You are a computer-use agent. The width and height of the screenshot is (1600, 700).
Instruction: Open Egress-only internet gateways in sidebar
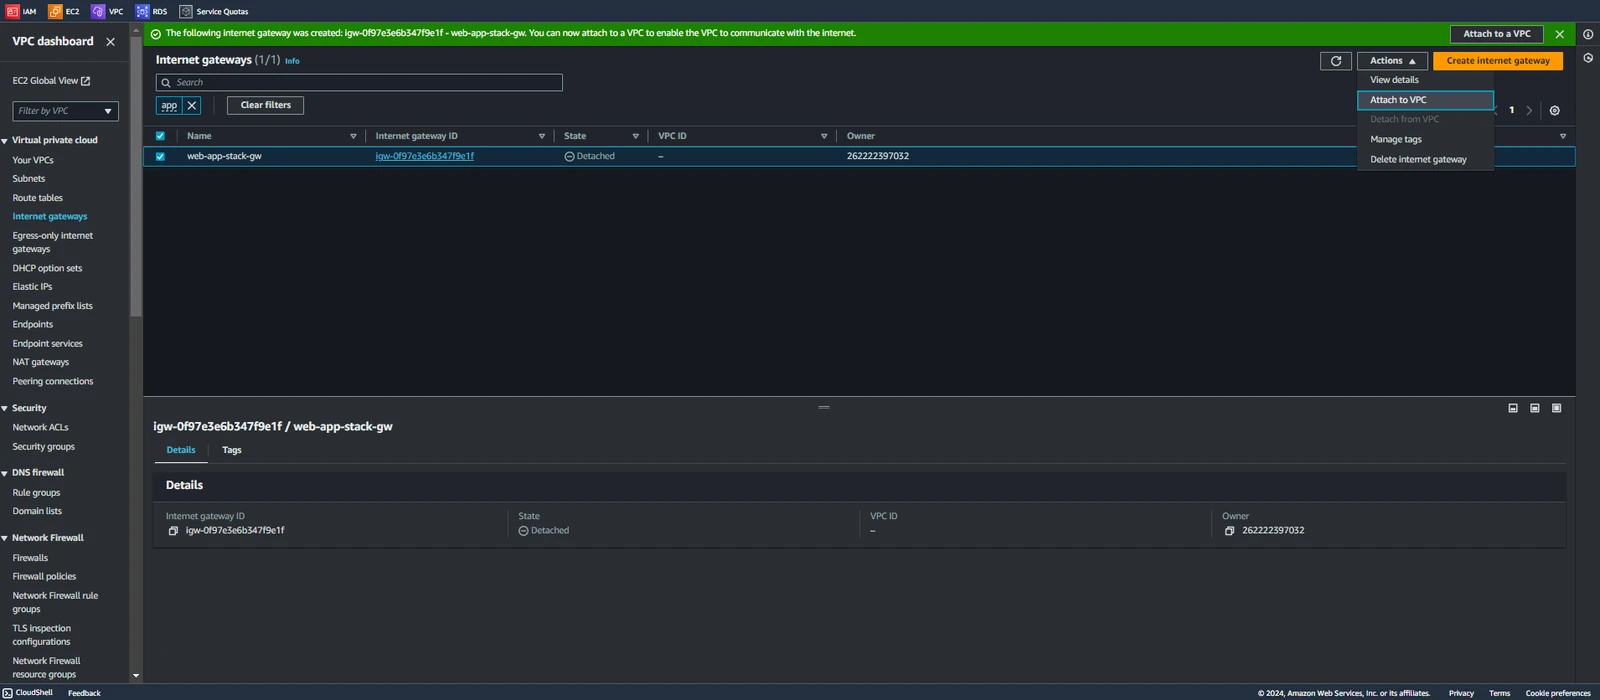(53, 242)
